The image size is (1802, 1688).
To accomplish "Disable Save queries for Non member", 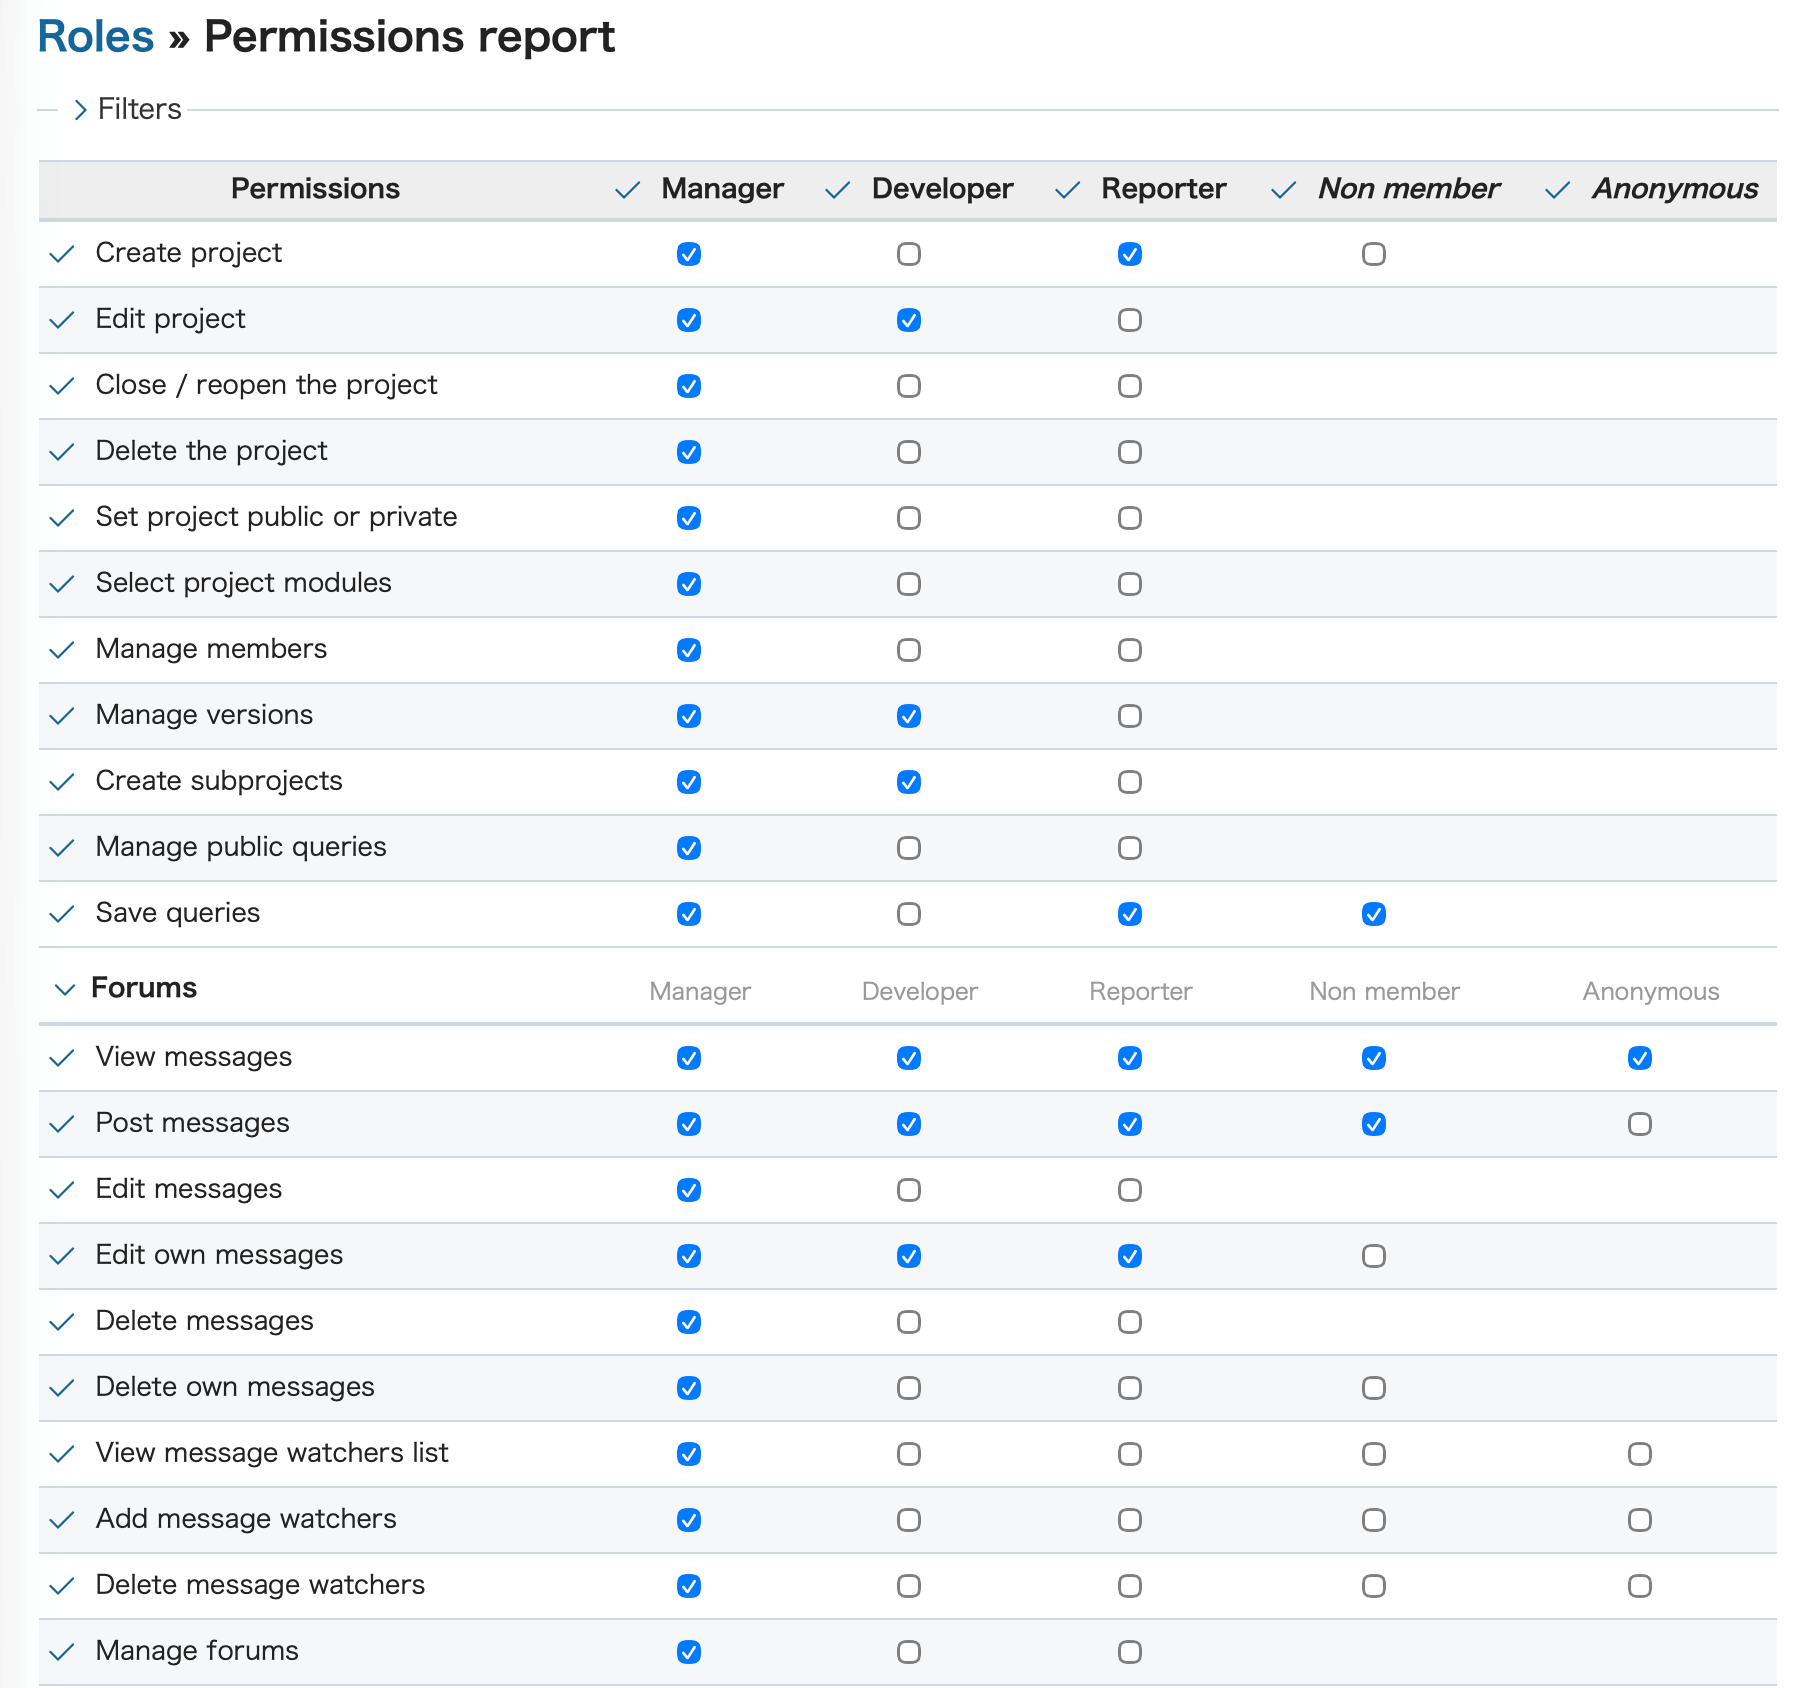I will click(1374, 913).
